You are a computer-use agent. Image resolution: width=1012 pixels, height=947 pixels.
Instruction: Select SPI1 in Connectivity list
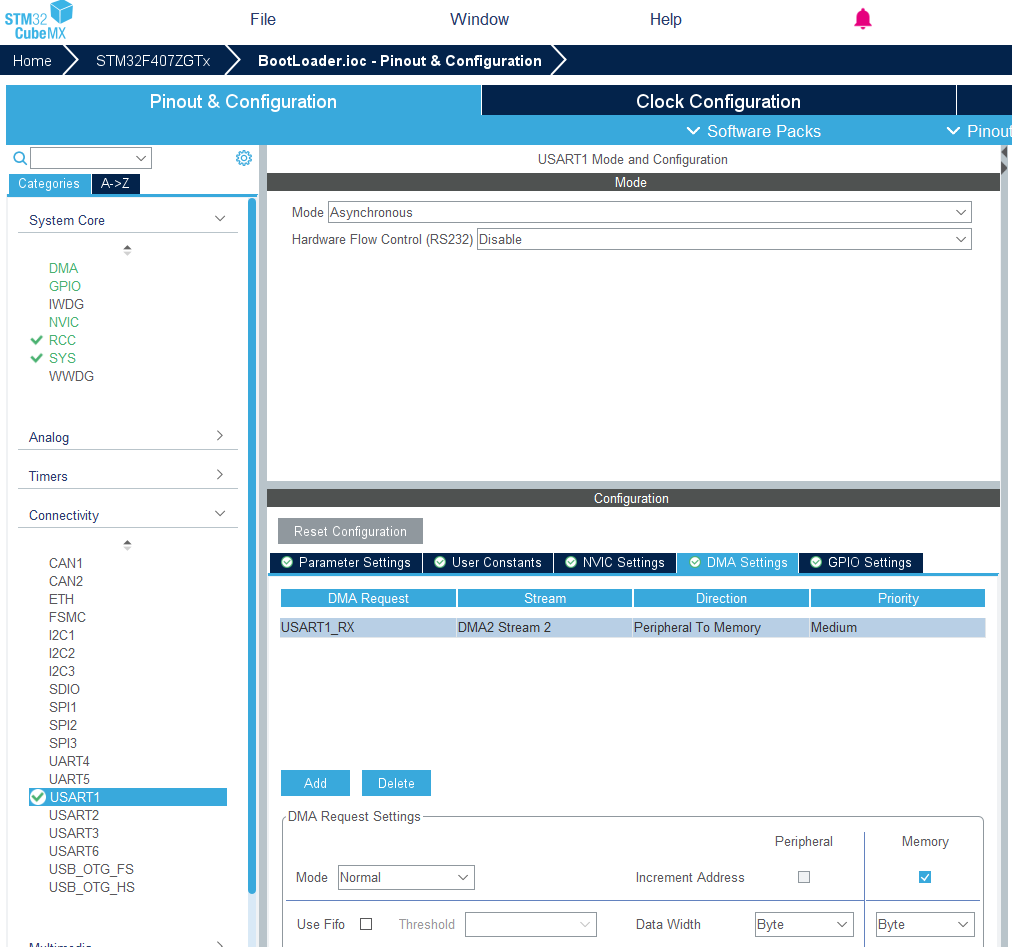tap(63, 708)
